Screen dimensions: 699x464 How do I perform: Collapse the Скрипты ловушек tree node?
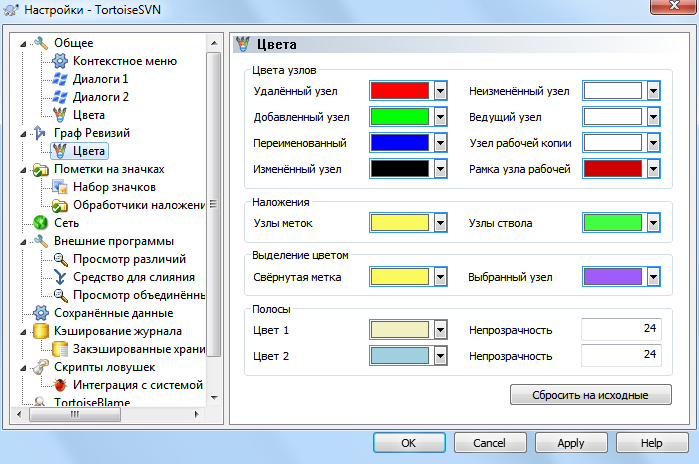(x=23, y=368)
